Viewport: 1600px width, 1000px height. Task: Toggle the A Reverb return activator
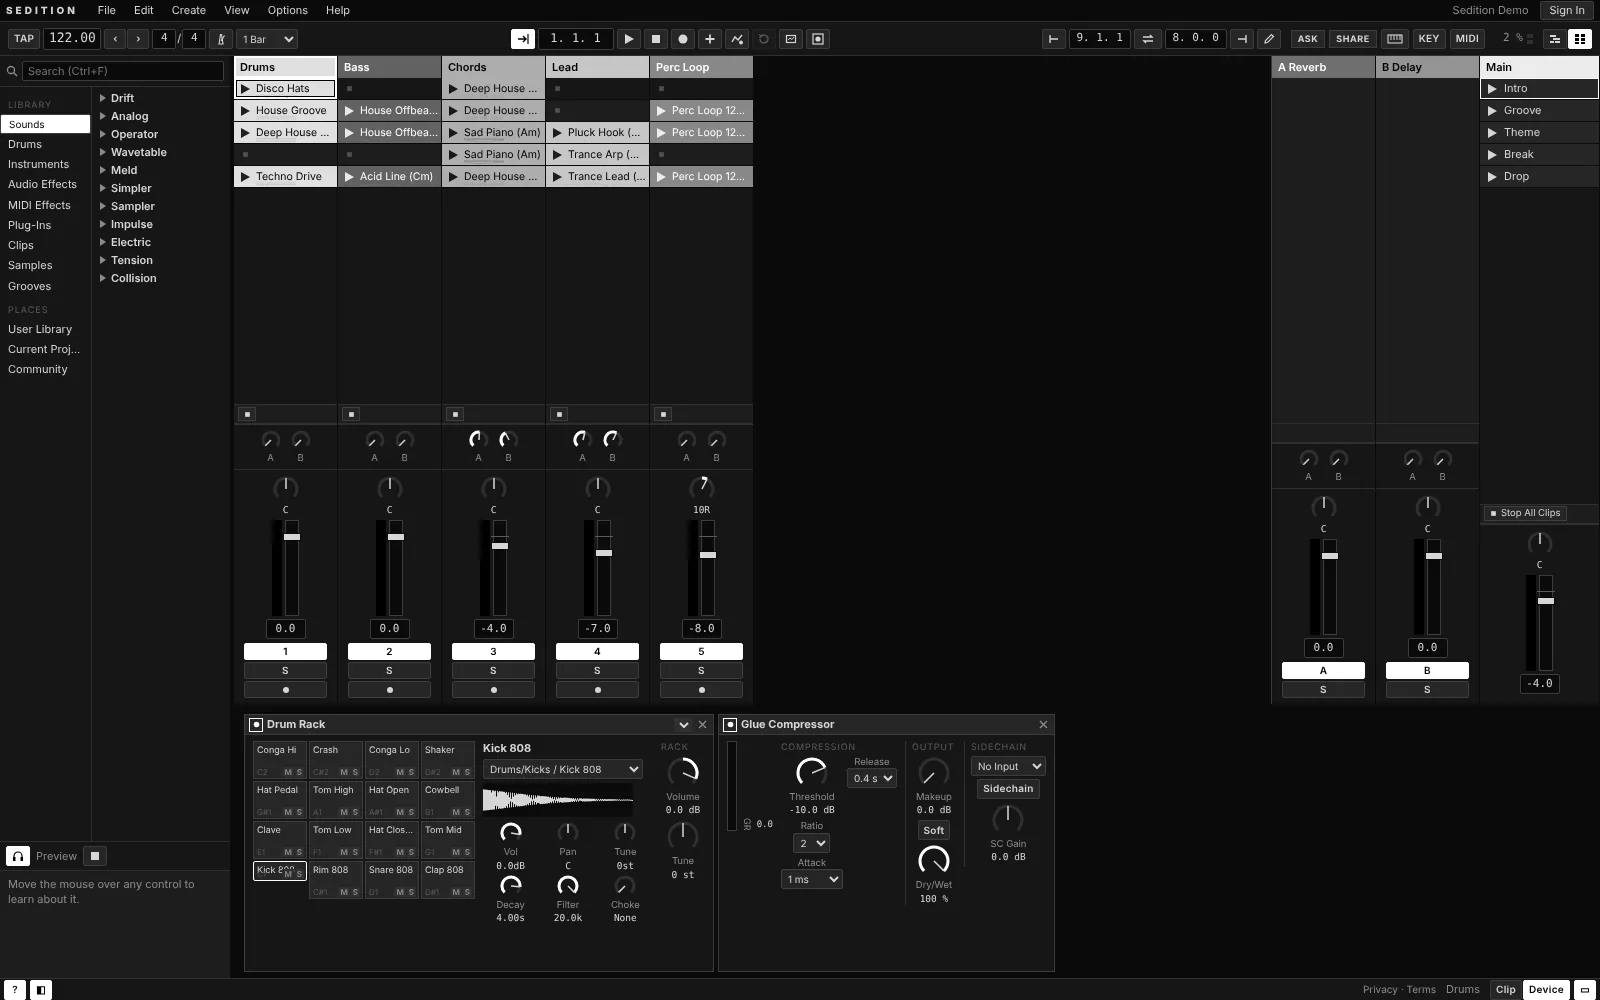click(x=1323, y=671)
